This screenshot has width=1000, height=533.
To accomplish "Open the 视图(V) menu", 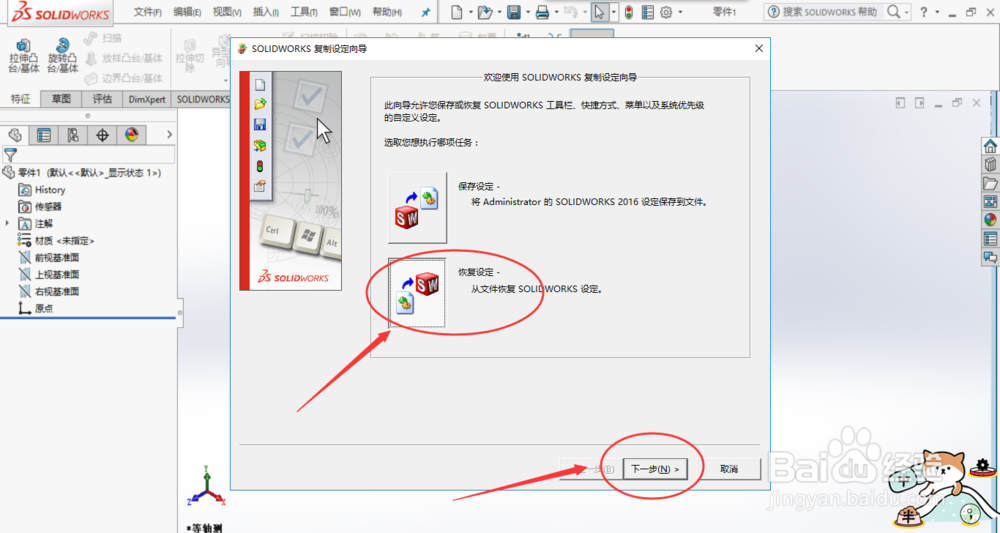I will click(227, 12).
